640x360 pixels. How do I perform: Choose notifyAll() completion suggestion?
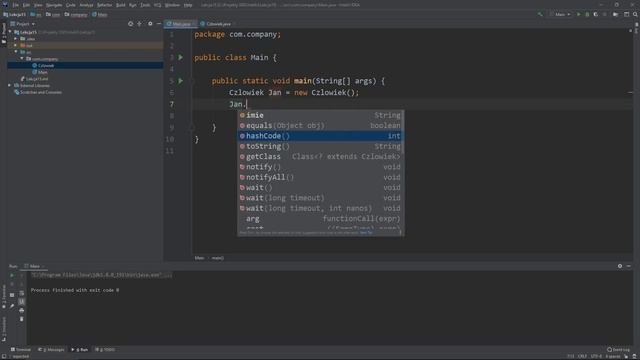(320, 177)
